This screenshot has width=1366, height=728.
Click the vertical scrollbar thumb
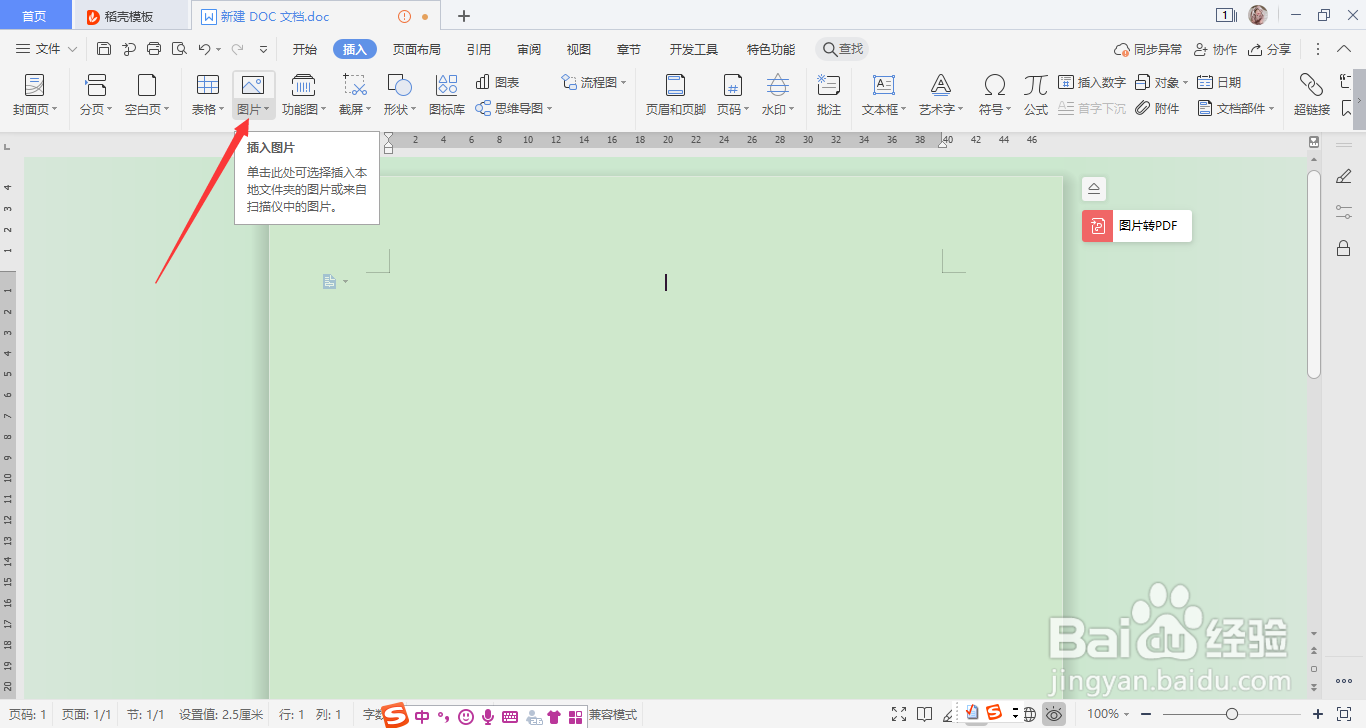coord(1314,275)
